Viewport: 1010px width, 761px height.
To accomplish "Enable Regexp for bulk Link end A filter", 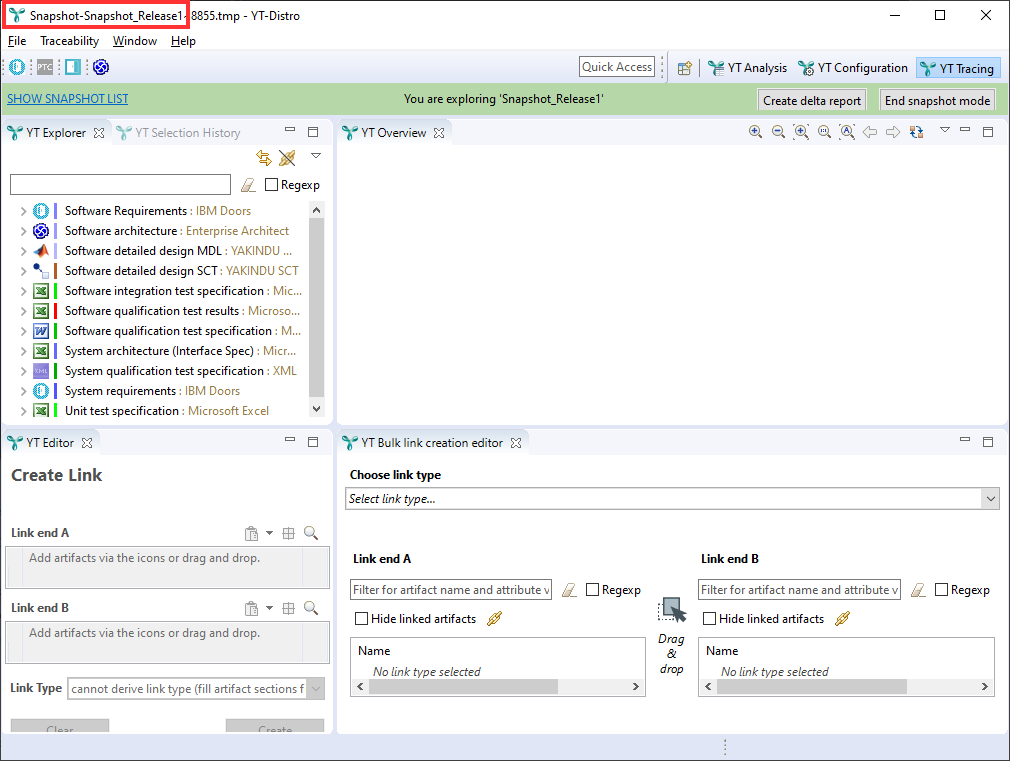I will pos(593,590).
